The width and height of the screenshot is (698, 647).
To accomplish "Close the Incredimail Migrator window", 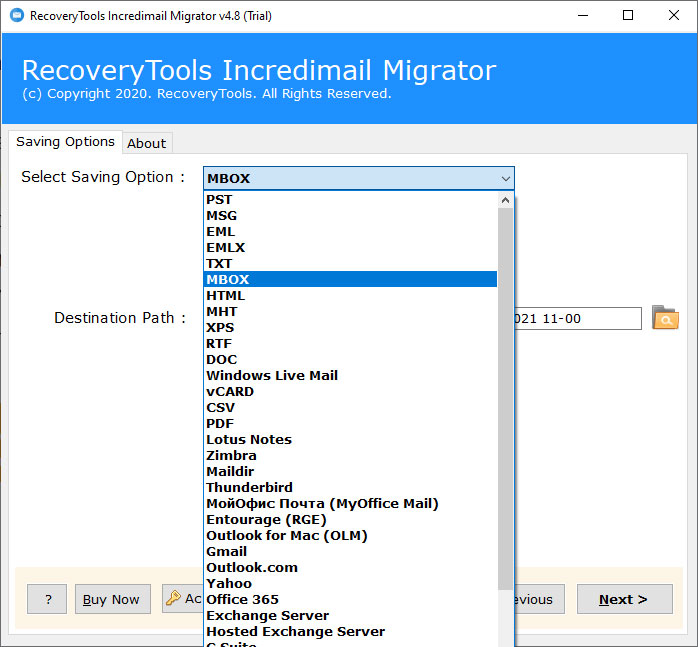I will point(674,16).
